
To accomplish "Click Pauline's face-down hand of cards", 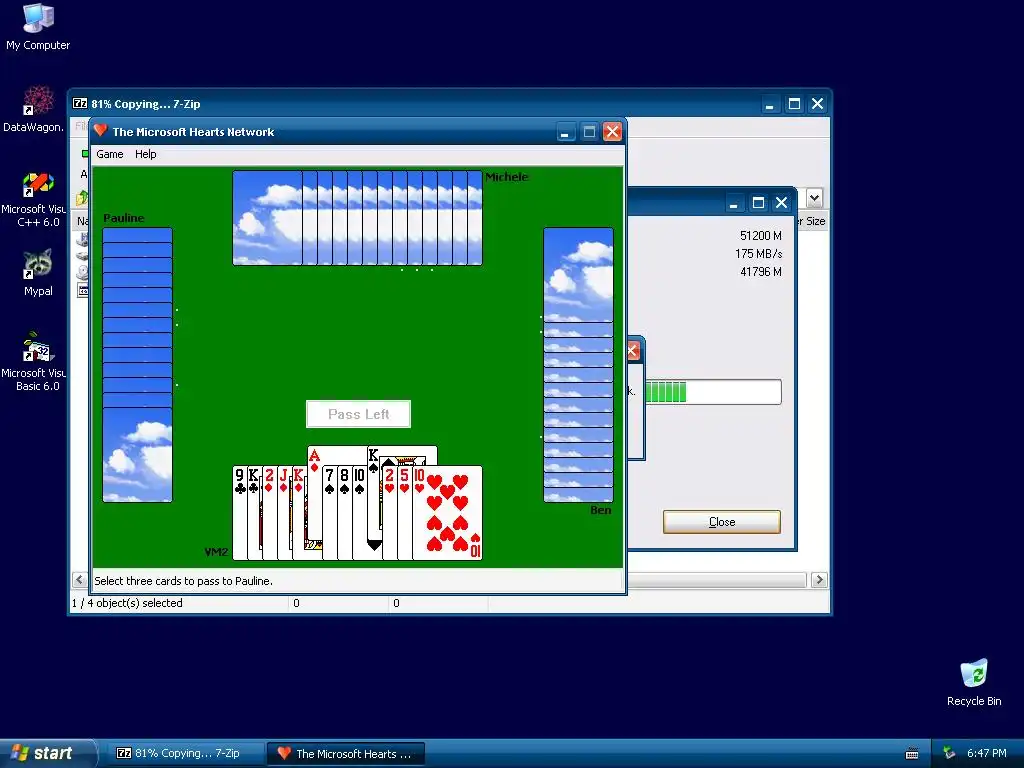I will (x=137, y=364).
